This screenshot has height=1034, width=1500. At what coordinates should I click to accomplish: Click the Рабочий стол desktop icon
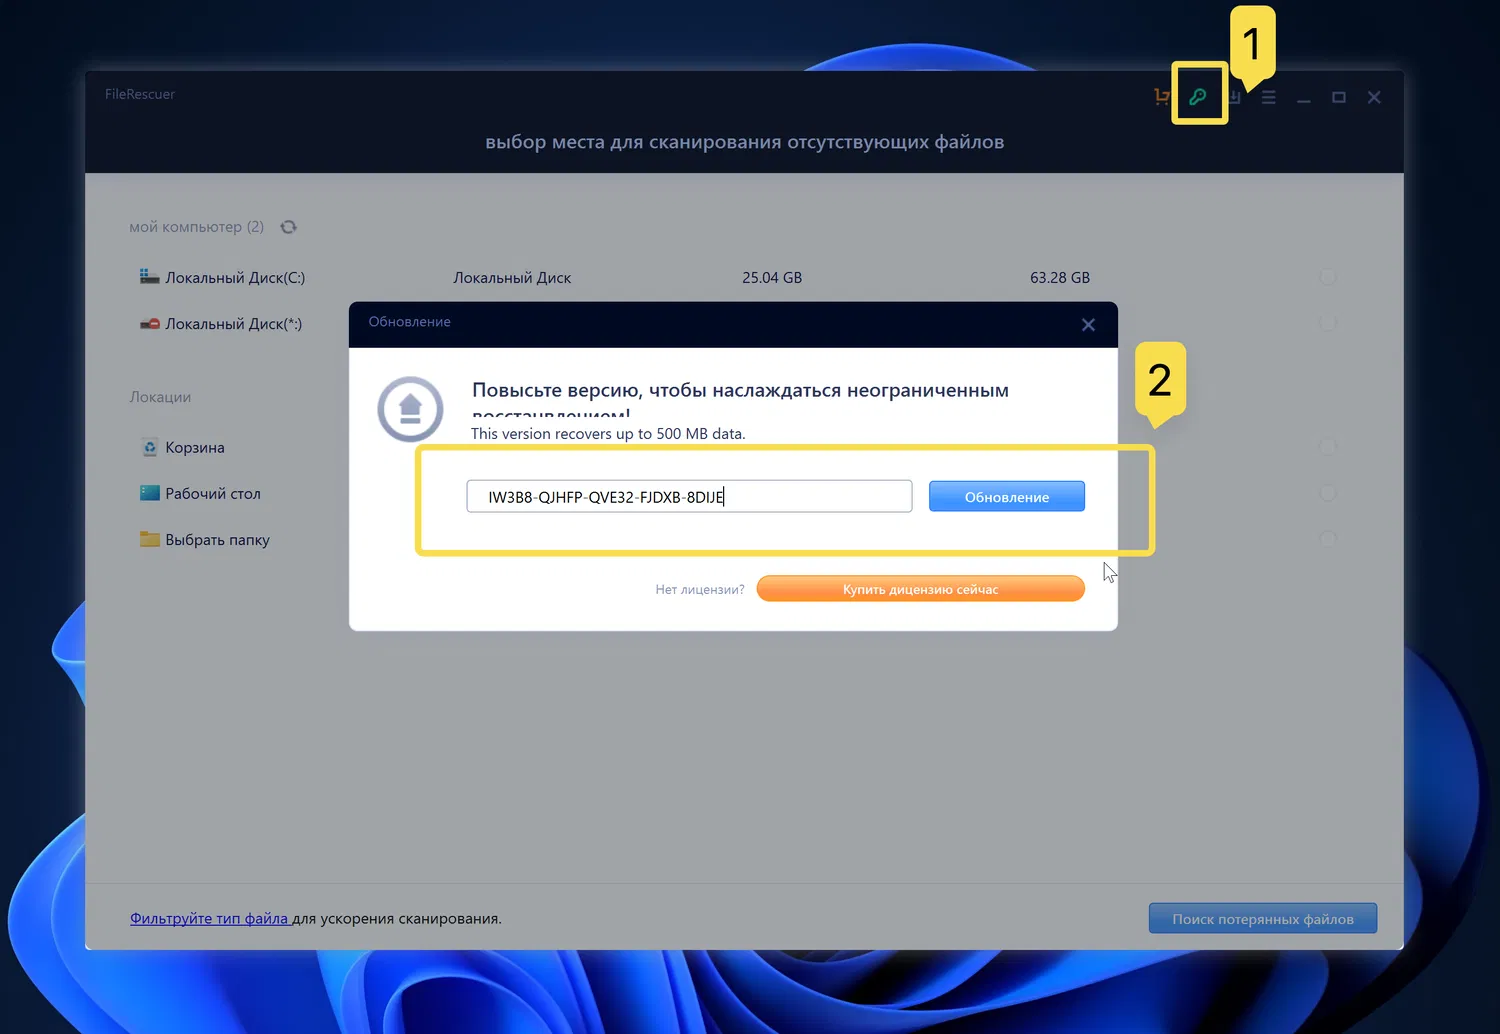[x=150, y=493]
